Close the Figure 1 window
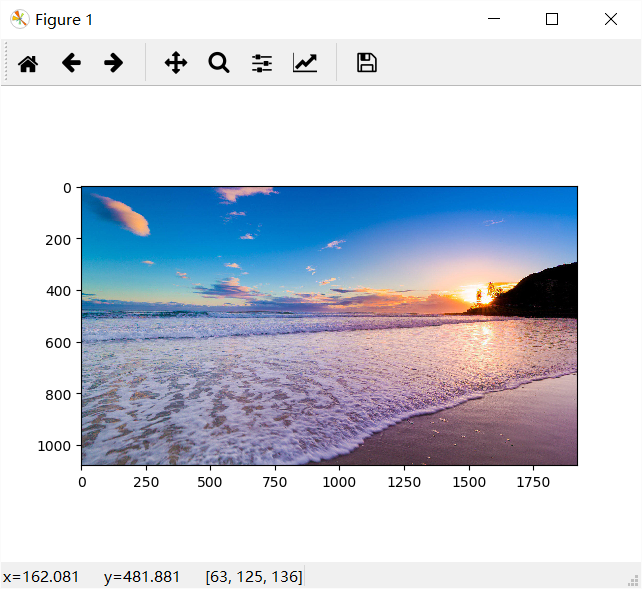Viewport: 642px width, 589px height. pos(611,19)
